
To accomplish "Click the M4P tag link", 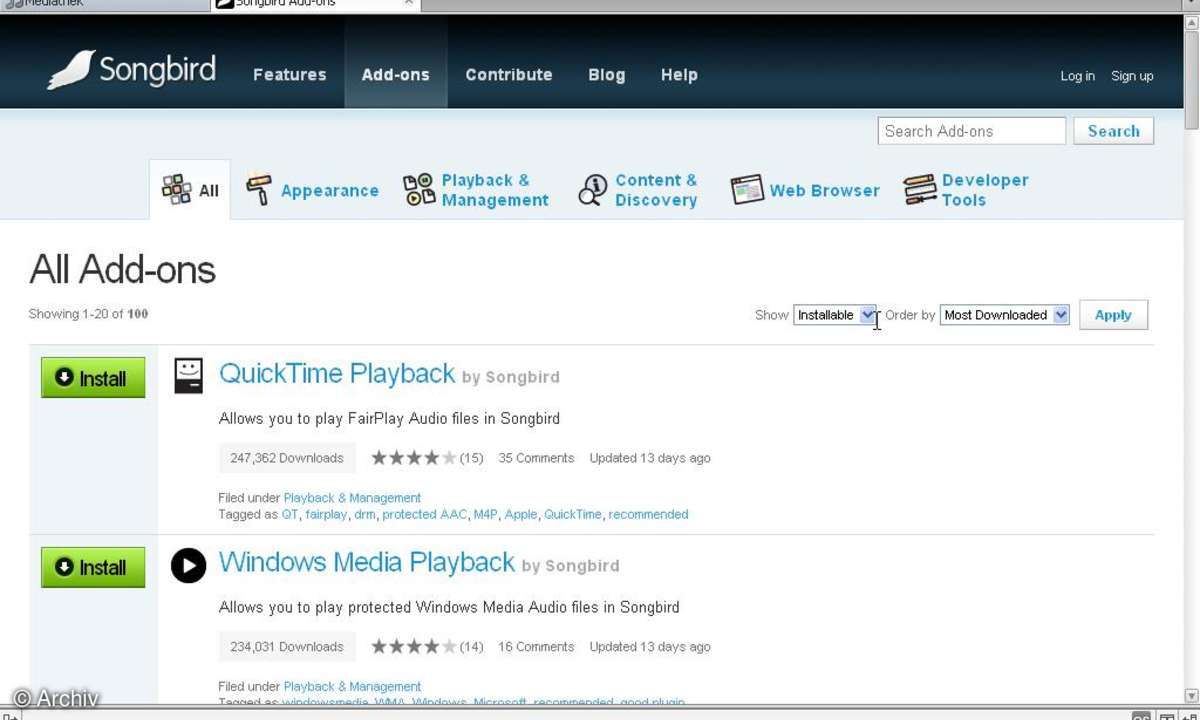I will (x=485, y=514).
